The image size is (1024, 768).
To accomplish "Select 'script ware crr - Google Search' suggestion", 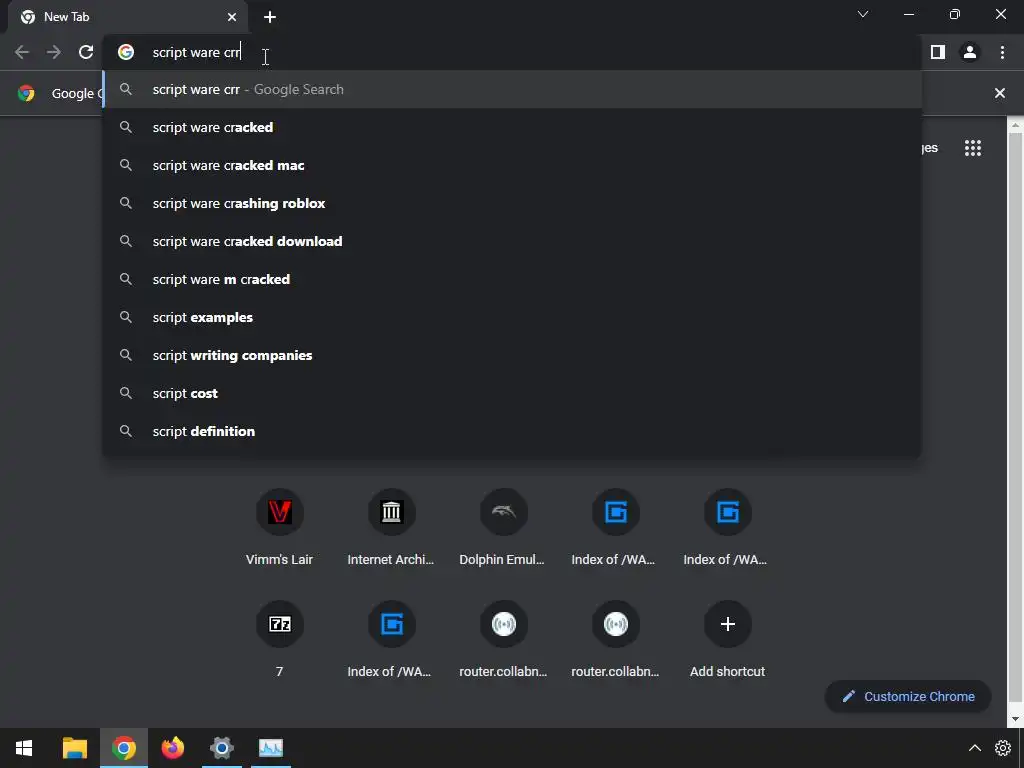I will coord(513,89).
